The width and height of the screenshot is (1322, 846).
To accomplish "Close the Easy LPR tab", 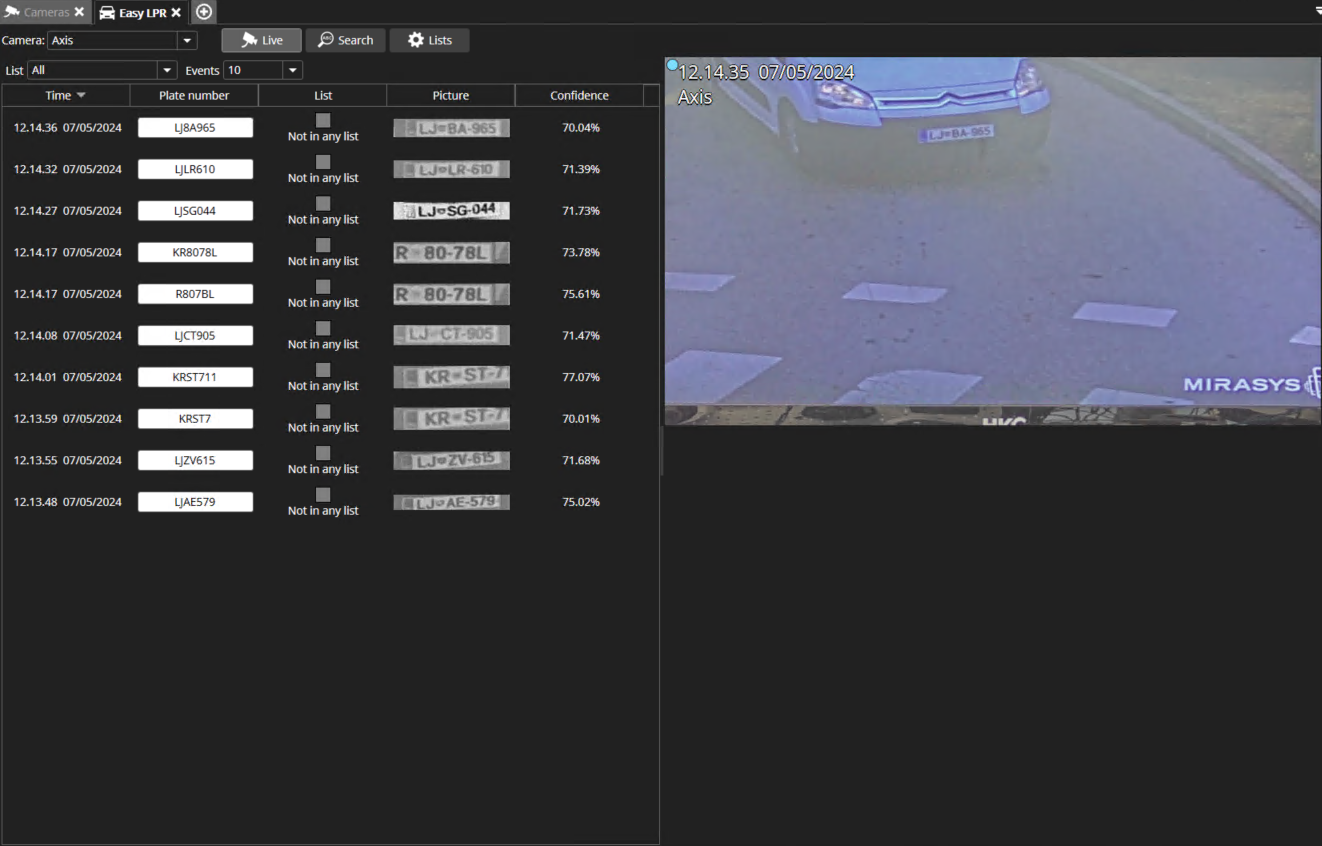I will (x=176, y=13).
